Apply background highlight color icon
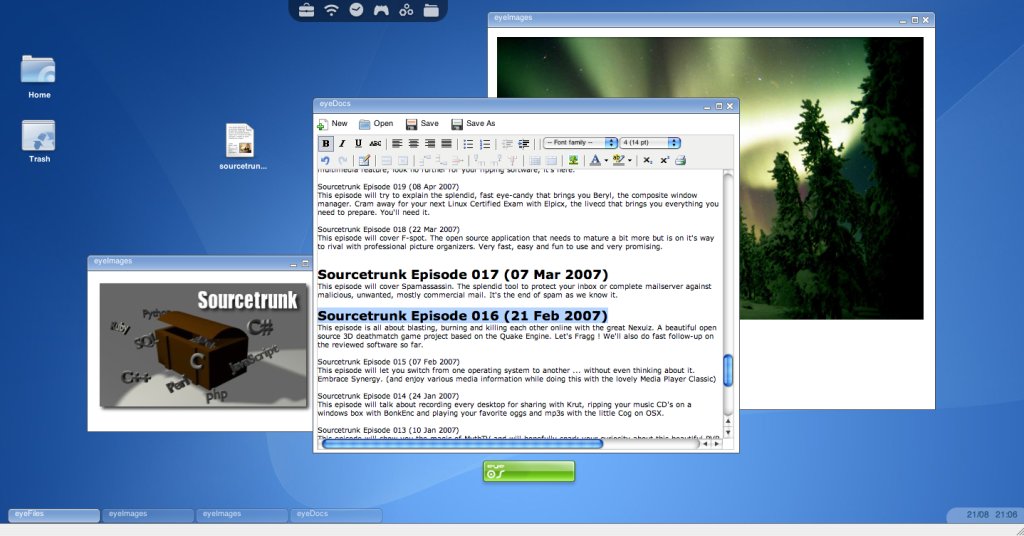 coord(618,160)
